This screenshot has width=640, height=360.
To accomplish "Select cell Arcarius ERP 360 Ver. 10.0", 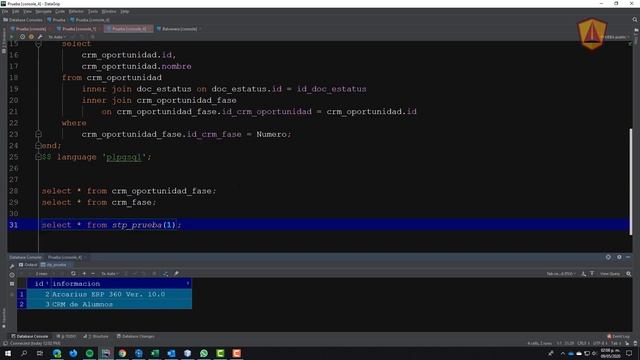I will 121,294.
